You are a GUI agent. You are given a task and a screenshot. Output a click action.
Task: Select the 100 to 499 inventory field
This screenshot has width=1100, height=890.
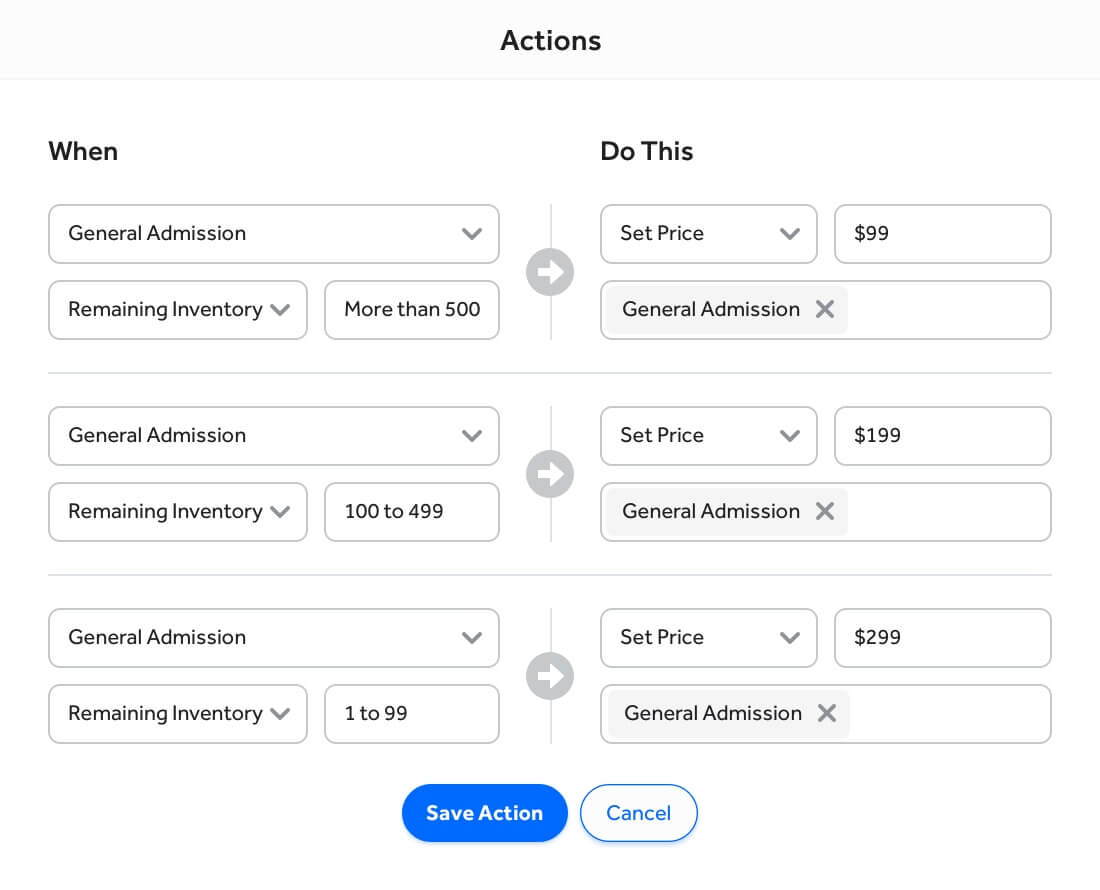coord(411,512)
